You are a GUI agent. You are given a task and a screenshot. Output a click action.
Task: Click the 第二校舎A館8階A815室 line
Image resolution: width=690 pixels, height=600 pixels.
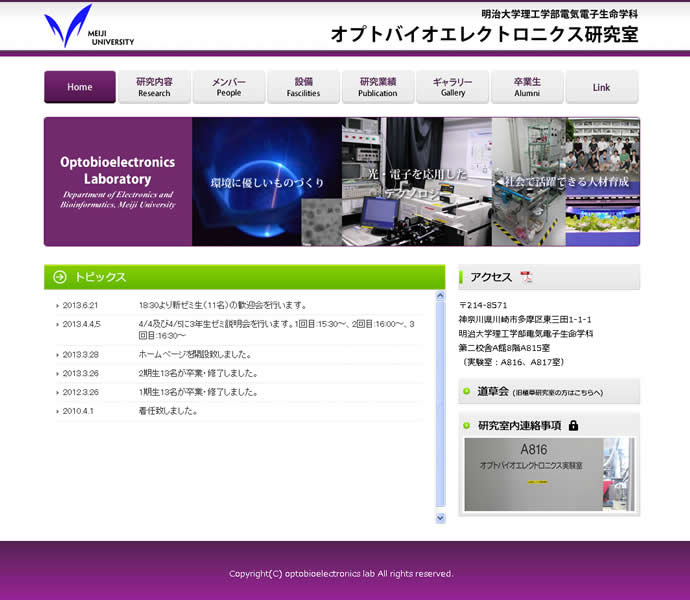504,348
